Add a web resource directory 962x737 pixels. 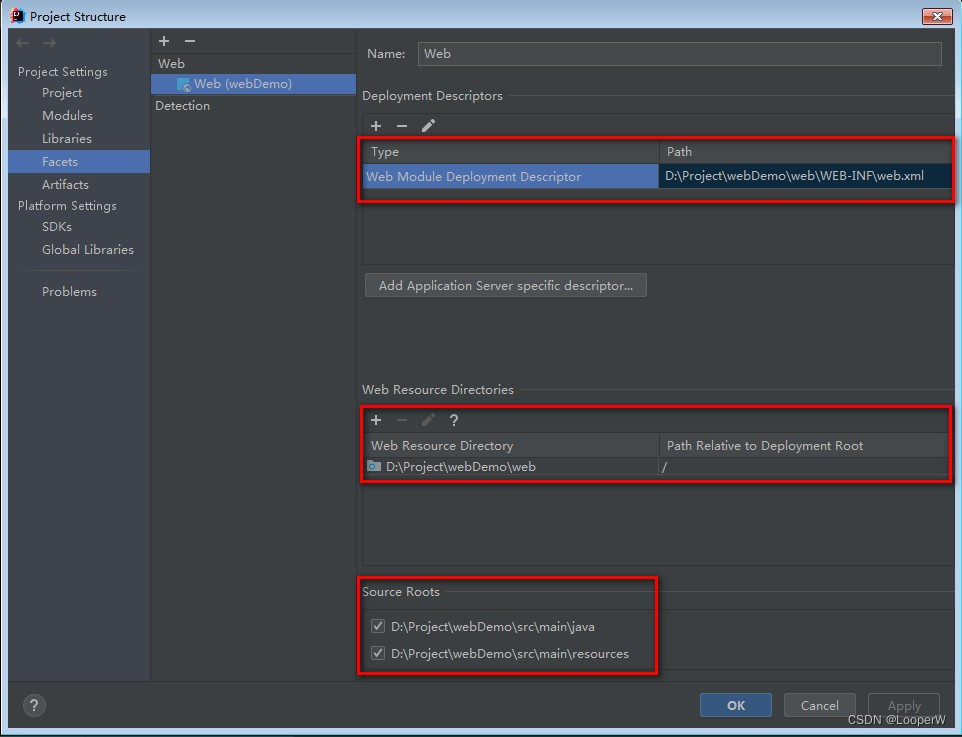coord(376,420)
